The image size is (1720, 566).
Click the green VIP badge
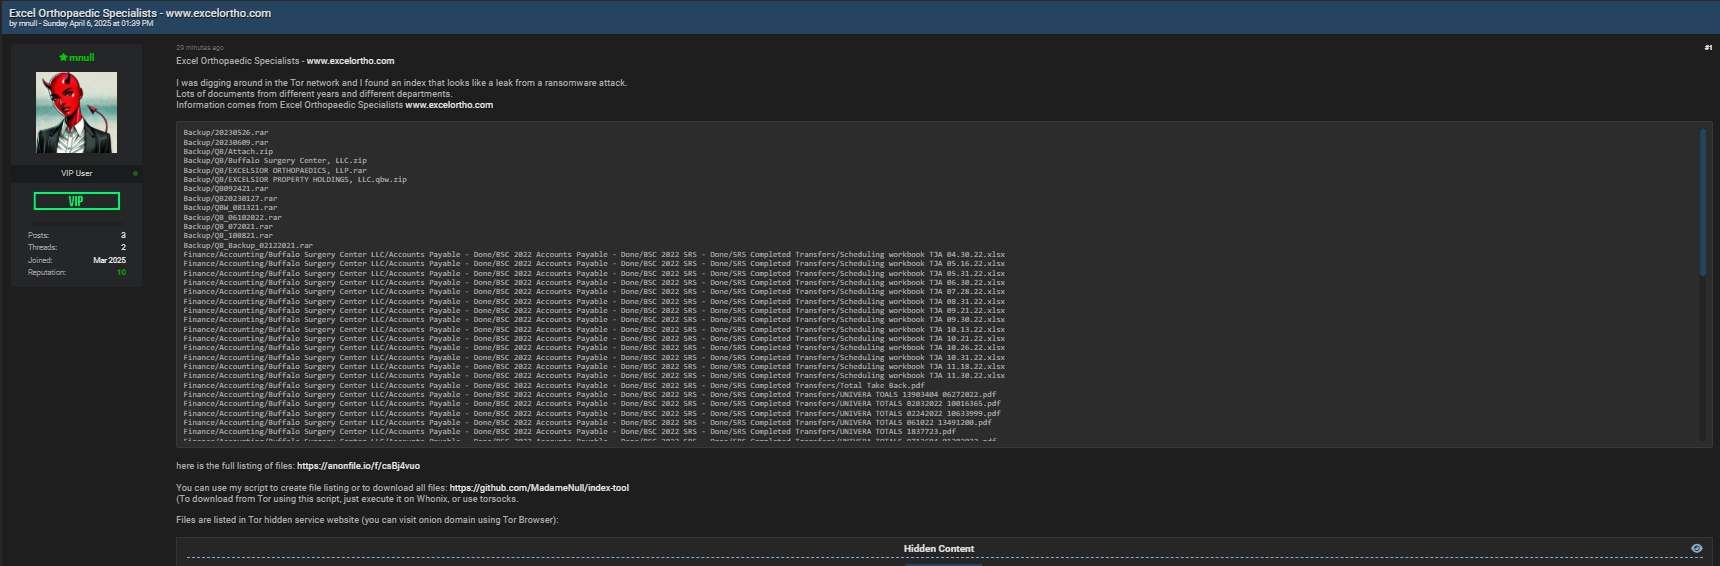(x=76, y=201)
